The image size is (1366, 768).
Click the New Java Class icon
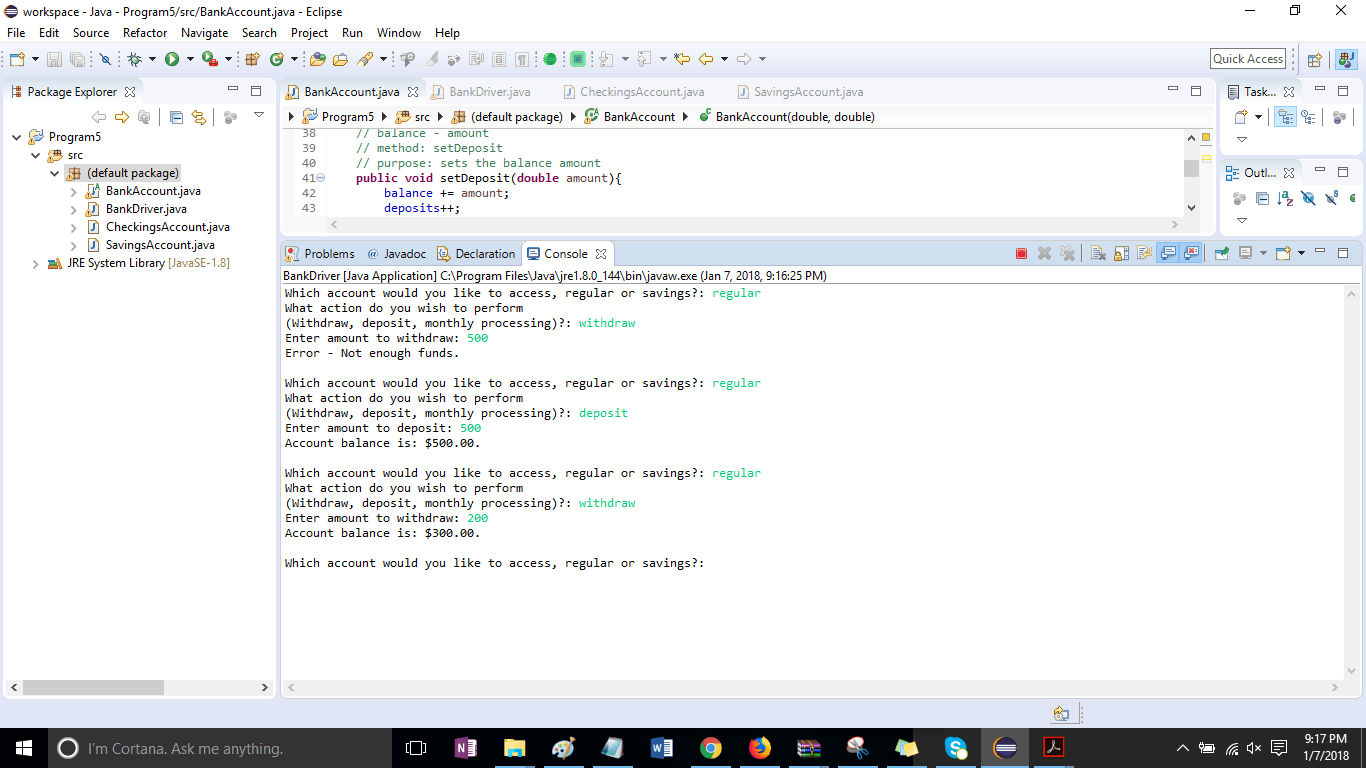[x=276, y=60]
